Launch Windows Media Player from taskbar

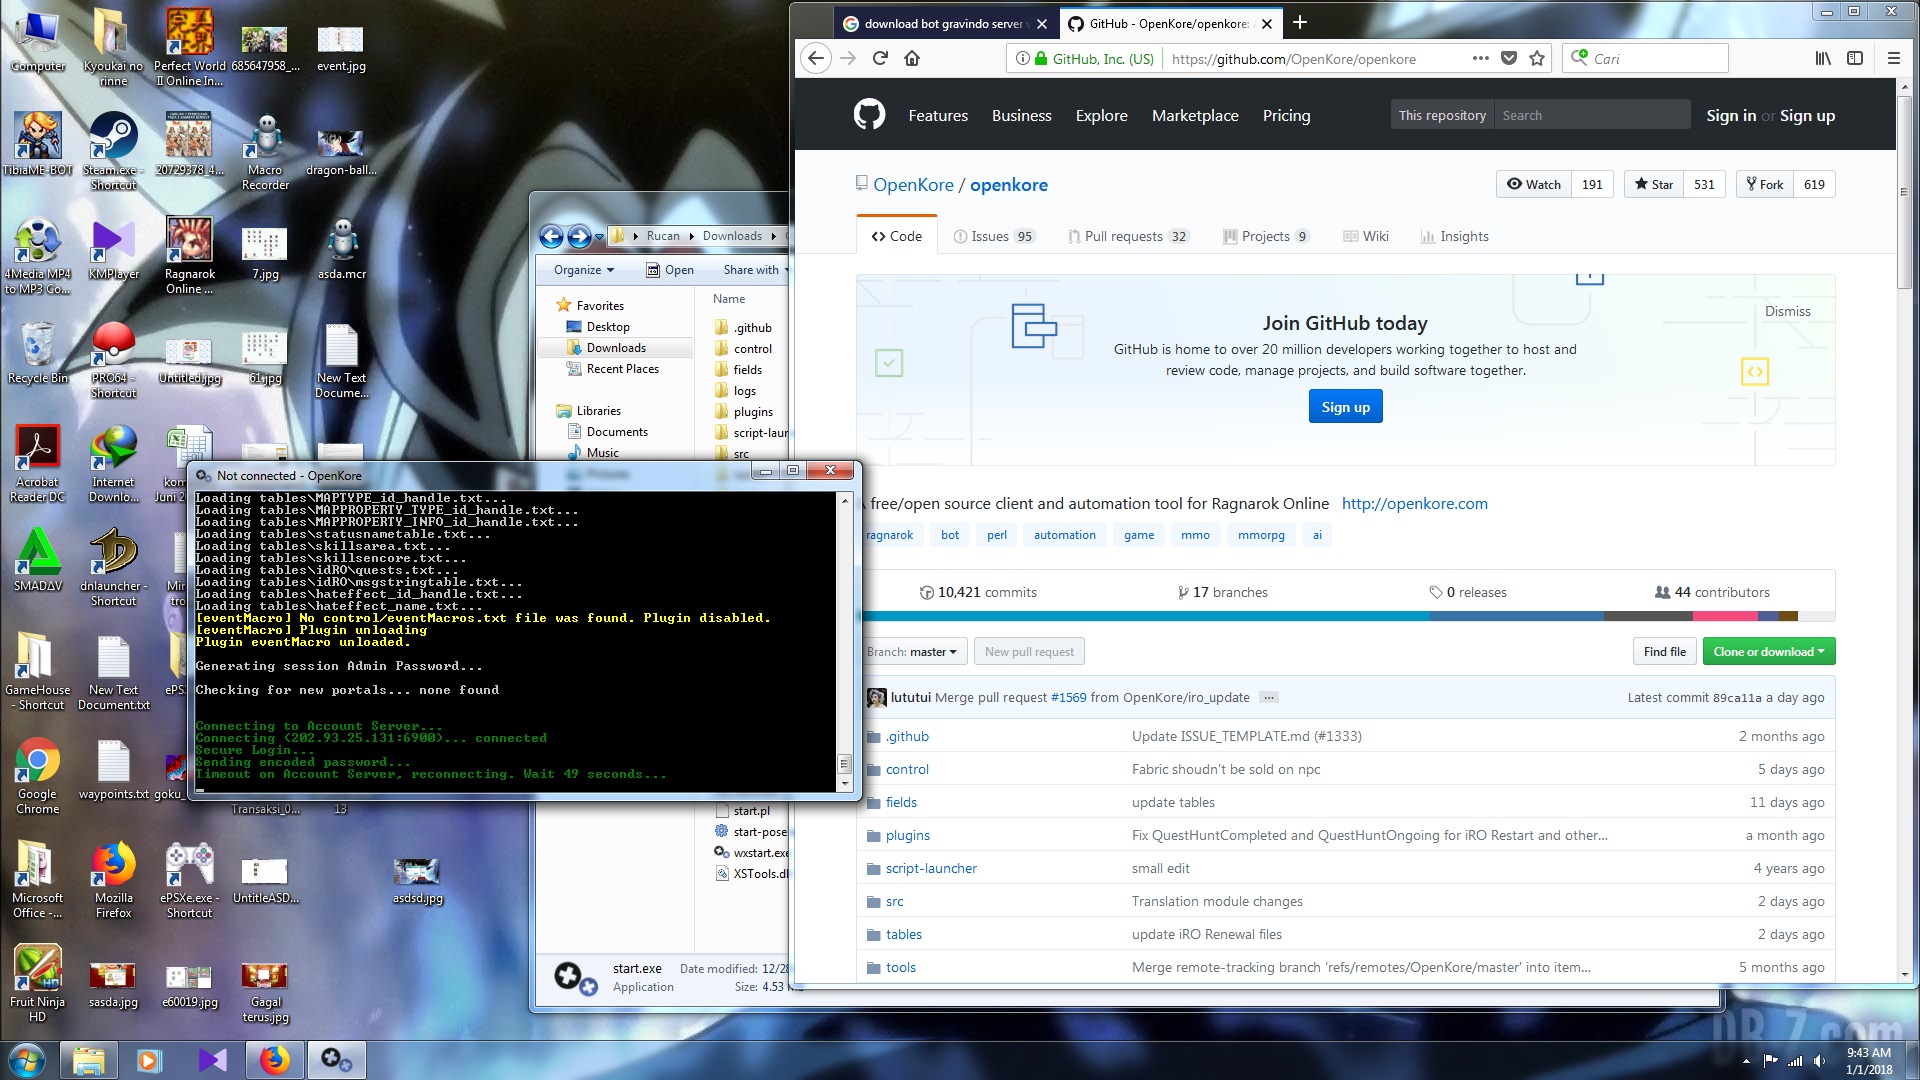[x=149, y=1059]
